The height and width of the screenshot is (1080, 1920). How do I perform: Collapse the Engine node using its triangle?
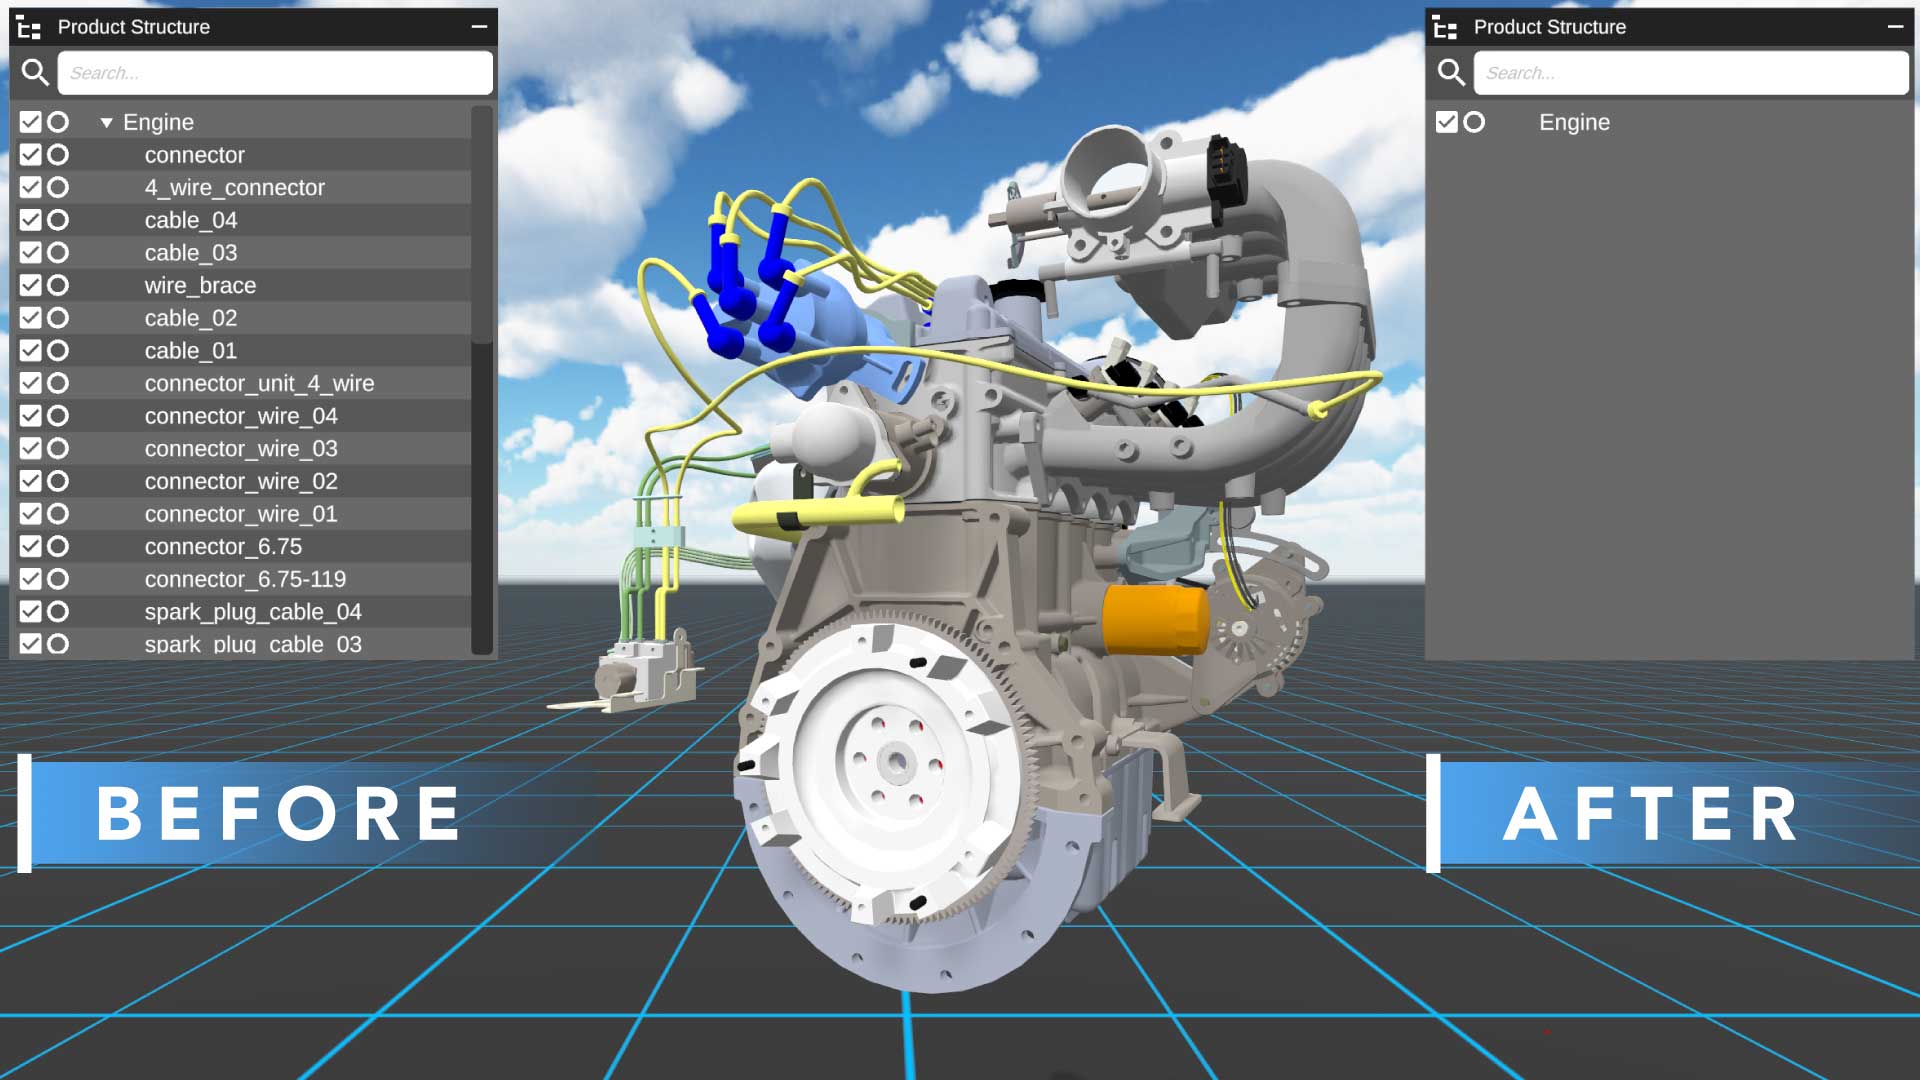click(x=106, y=122)
